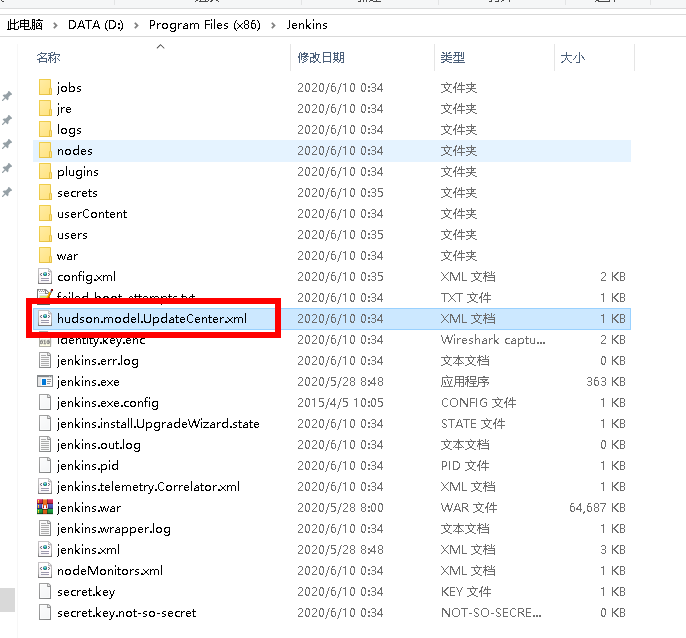This screenshot has width=686, height=638.
Task: Sort by the 类型 column header
Action: coord(453,57)
